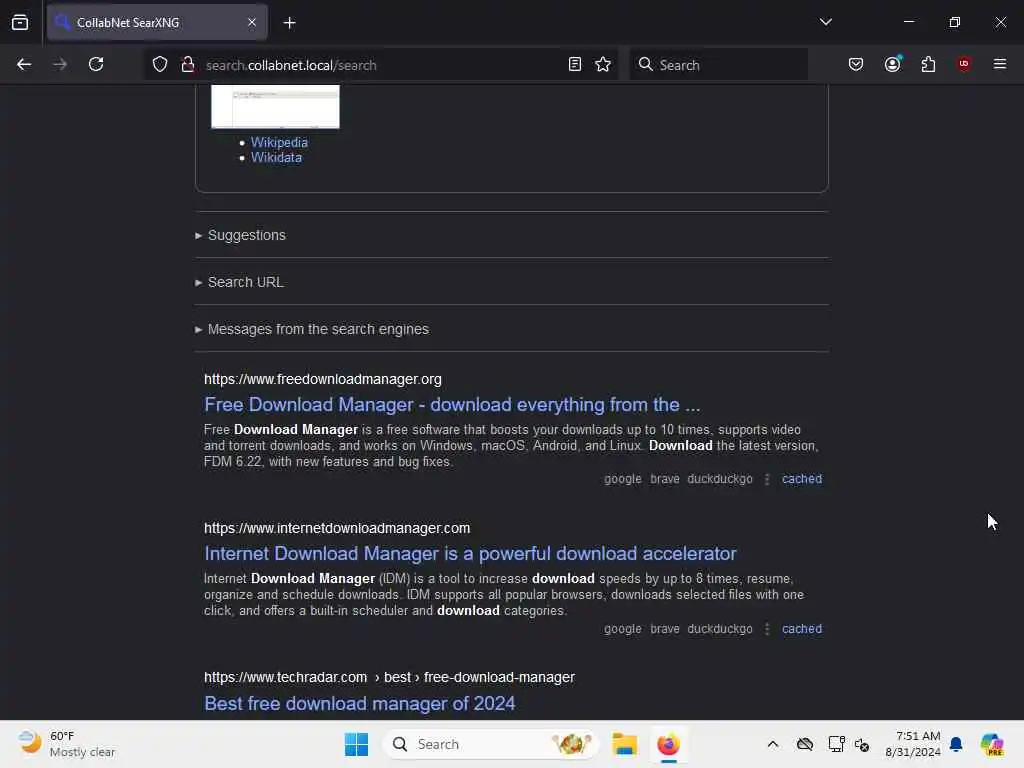Click the google engine label under Free Download Manager
This screenshot has width=1024, height=768.
click(622, 479)
